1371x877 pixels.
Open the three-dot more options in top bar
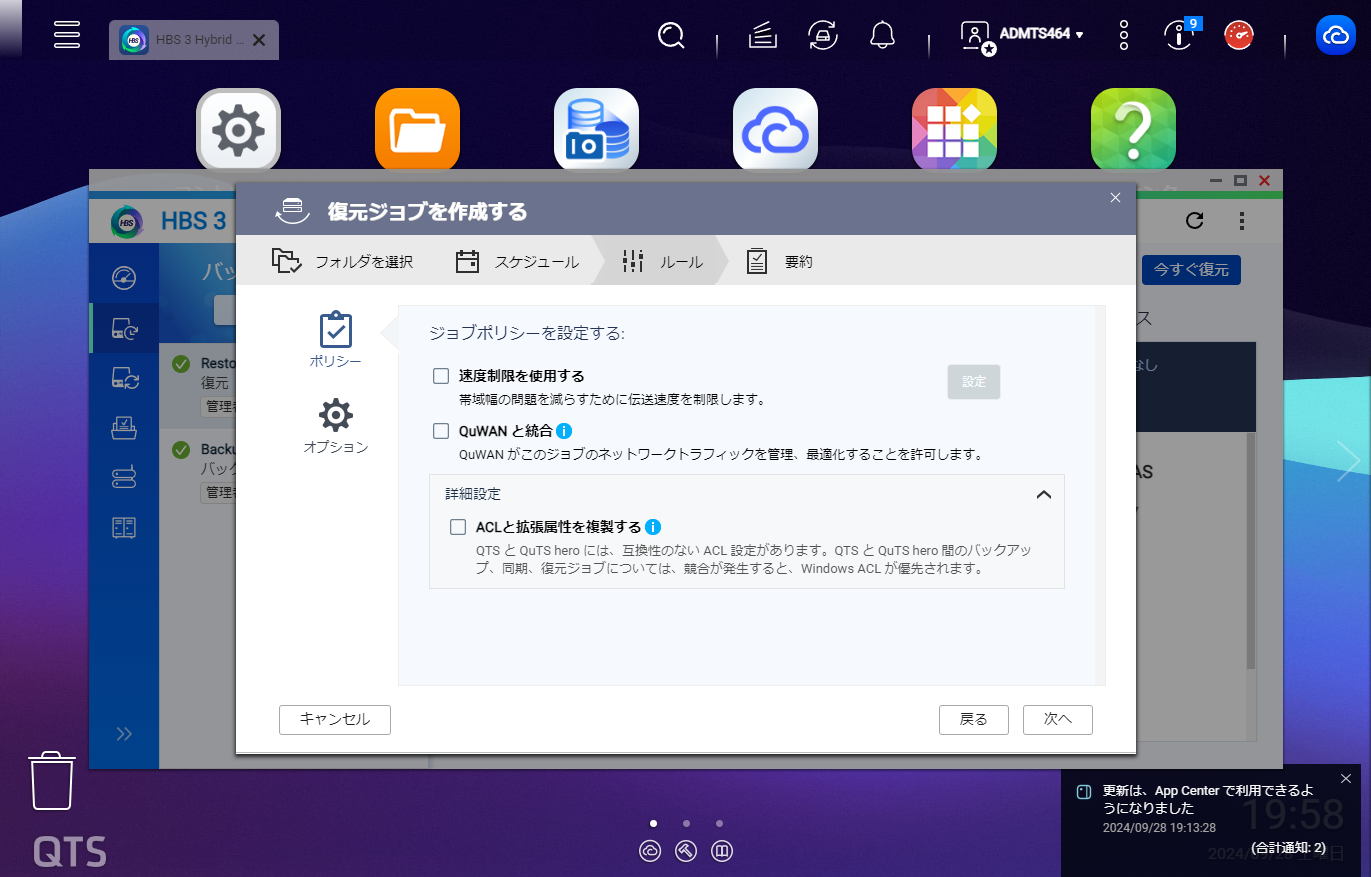(x=1124, y=36)
